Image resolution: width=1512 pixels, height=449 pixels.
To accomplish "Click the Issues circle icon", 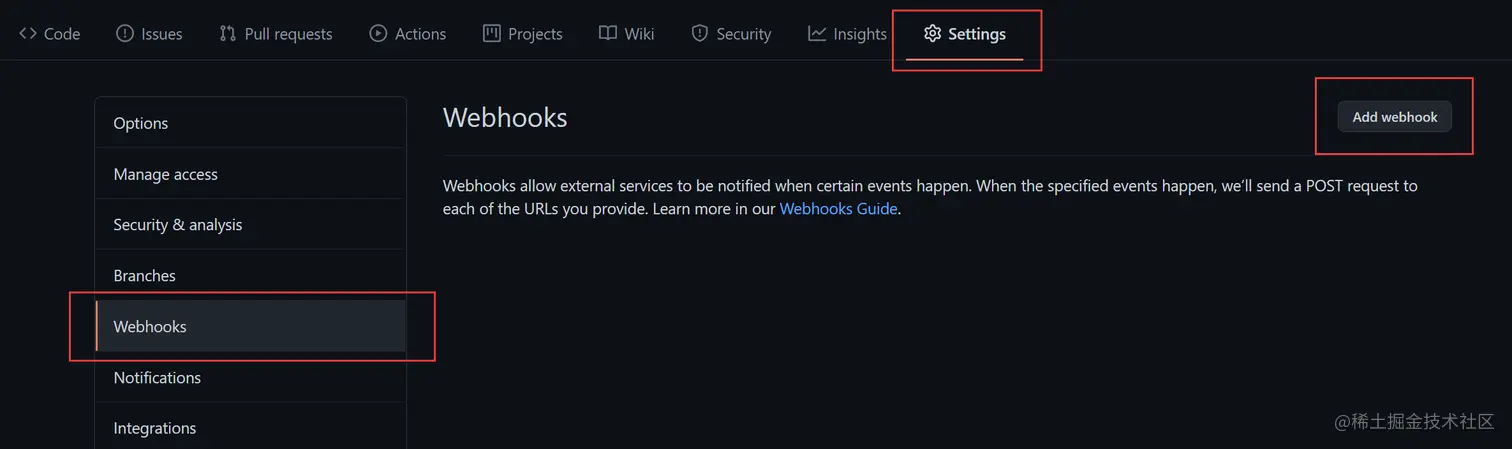I will [x=125, y=34].
